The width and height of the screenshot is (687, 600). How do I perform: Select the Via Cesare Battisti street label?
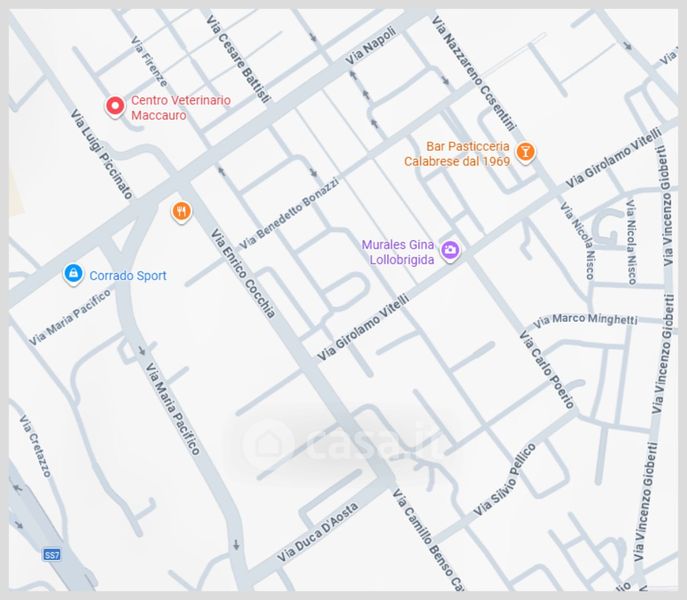[238, 59]
